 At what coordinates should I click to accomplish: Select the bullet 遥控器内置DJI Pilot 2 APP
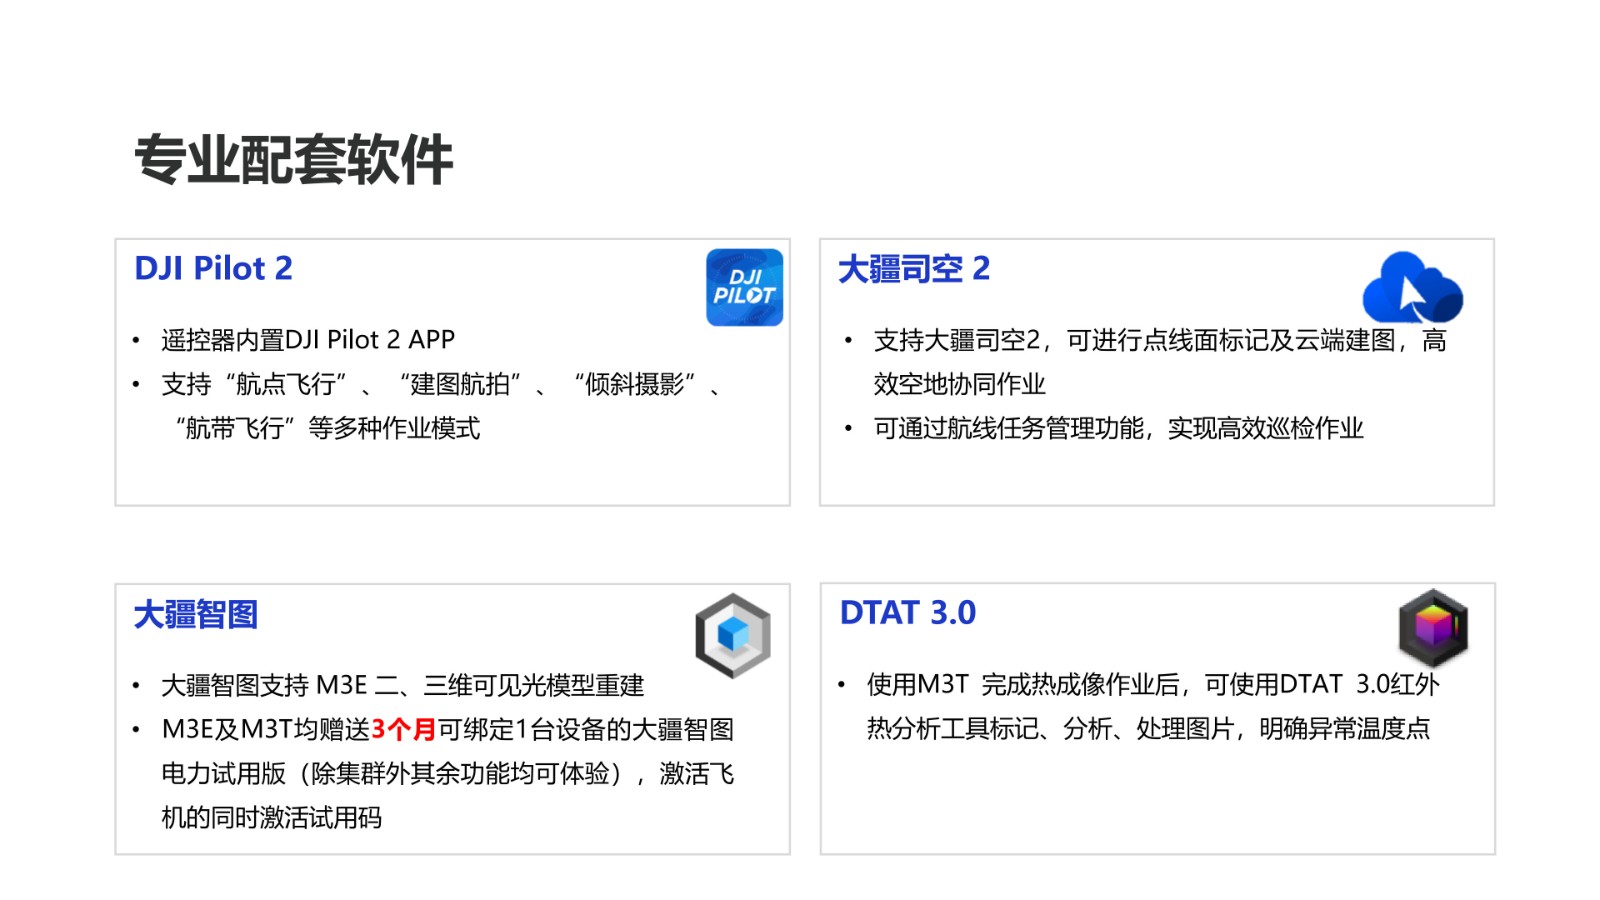[x=308, y=340]
